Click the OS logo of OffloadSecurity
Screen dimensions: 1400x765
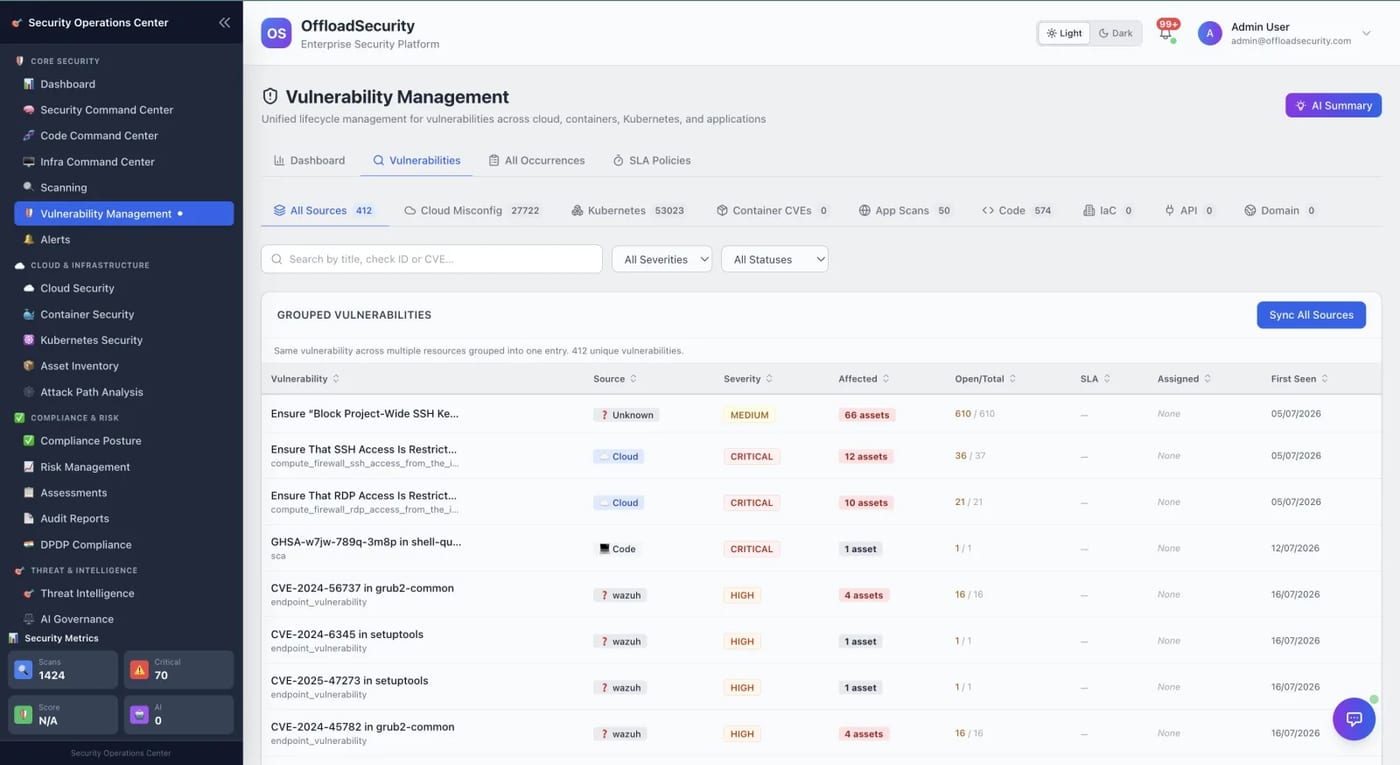click(x=276, y=33)
